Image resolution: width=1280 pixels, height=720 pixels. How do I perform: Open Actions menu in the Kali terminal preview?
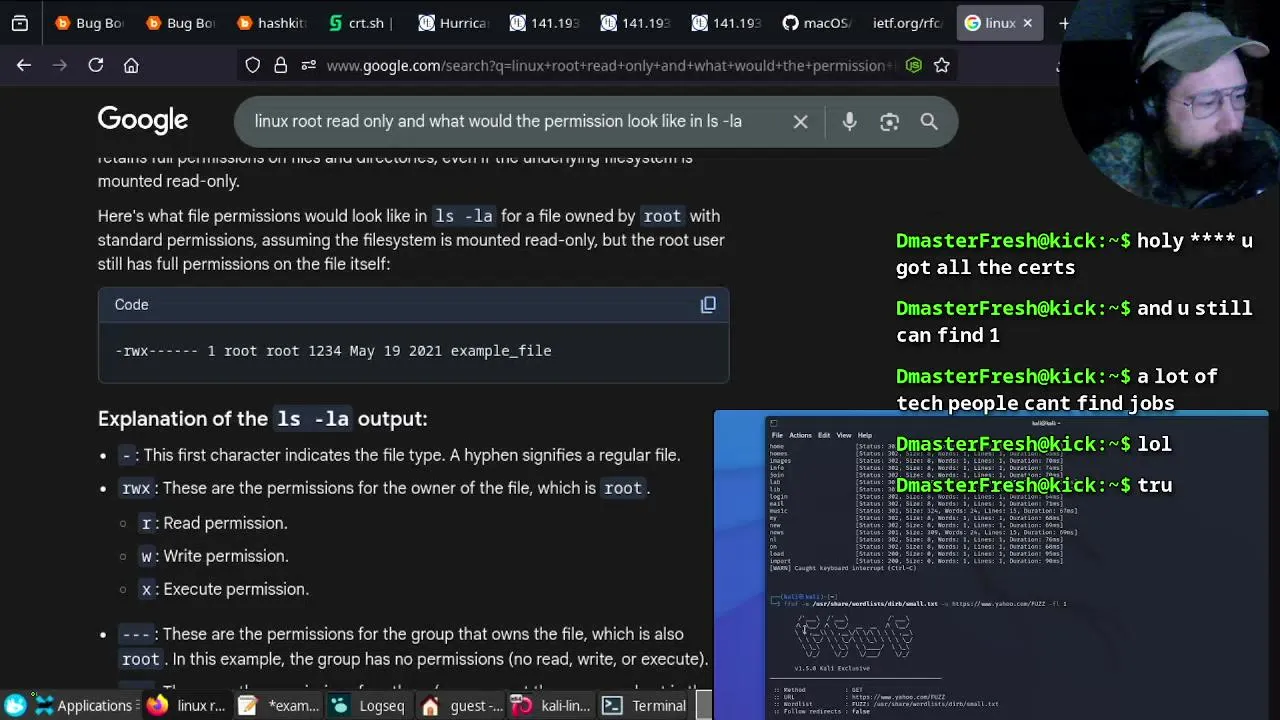click(800, 435)
